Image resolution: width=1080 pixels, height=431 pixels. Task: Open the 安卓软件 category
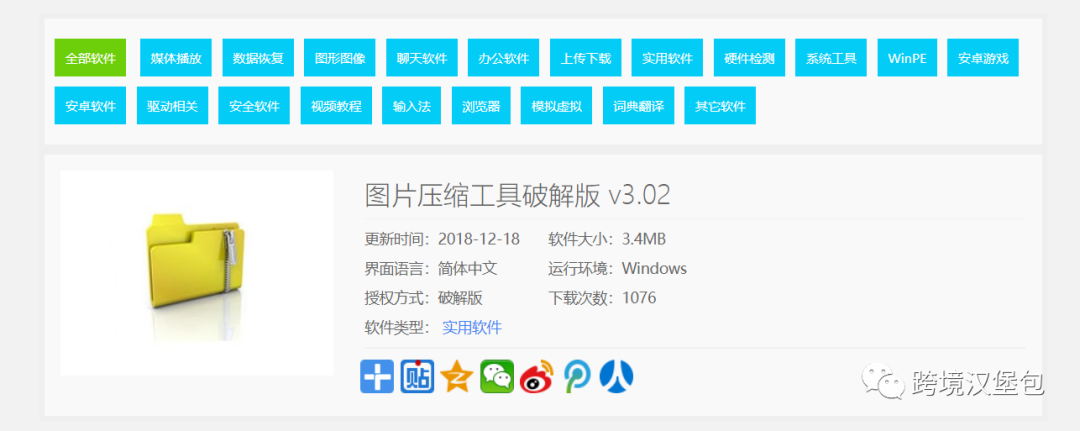[90, 106]
